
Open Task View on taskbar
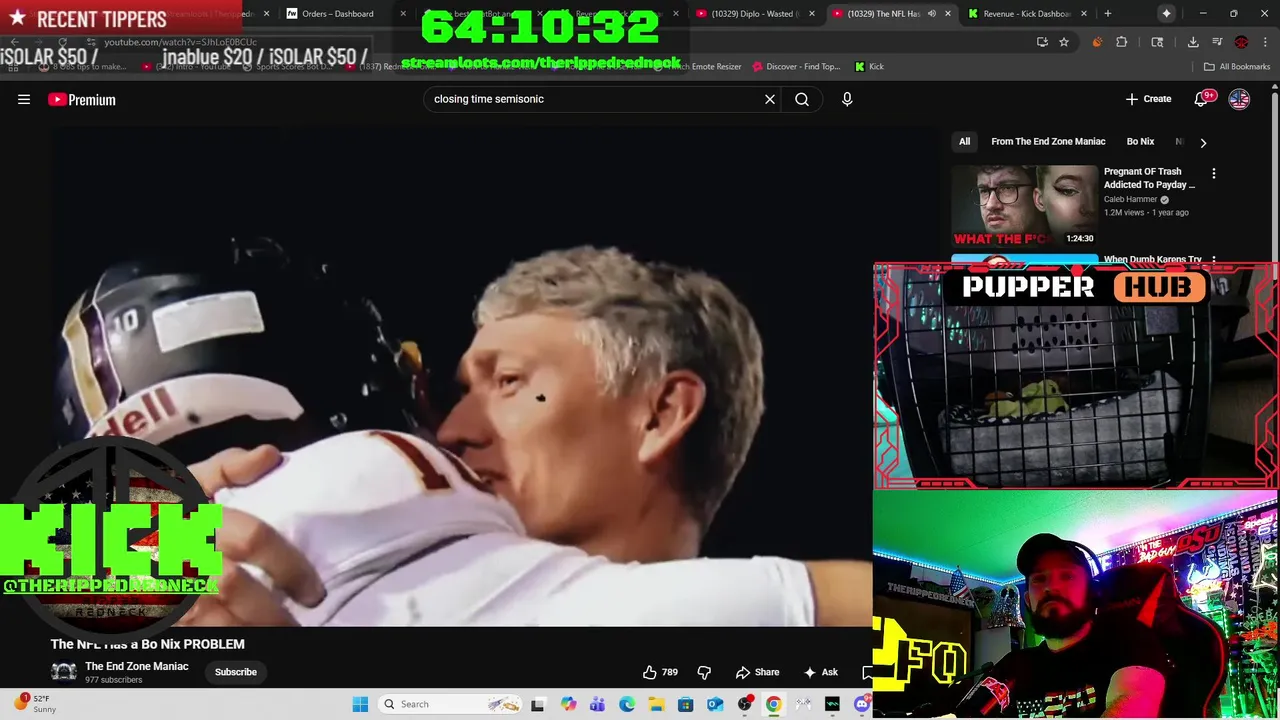(x=538, y=704)
